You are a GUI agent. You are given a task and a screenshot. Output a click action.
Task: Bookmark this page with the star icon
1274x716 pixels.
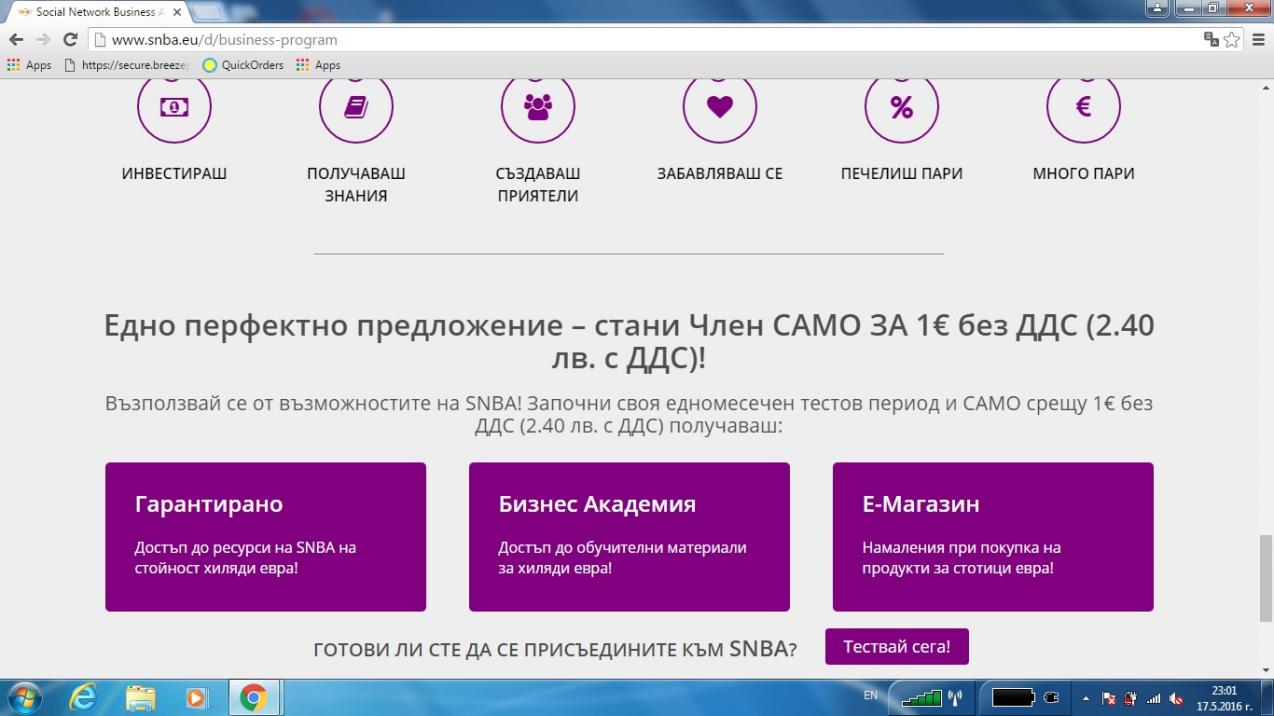[x=1232, y=40]
